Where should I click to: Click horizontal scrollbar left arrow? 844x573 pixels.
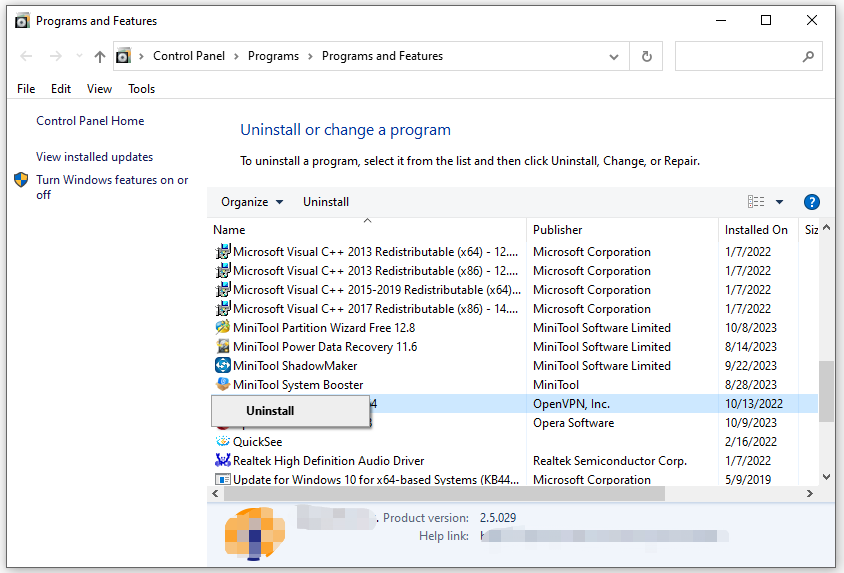point(216,493)
